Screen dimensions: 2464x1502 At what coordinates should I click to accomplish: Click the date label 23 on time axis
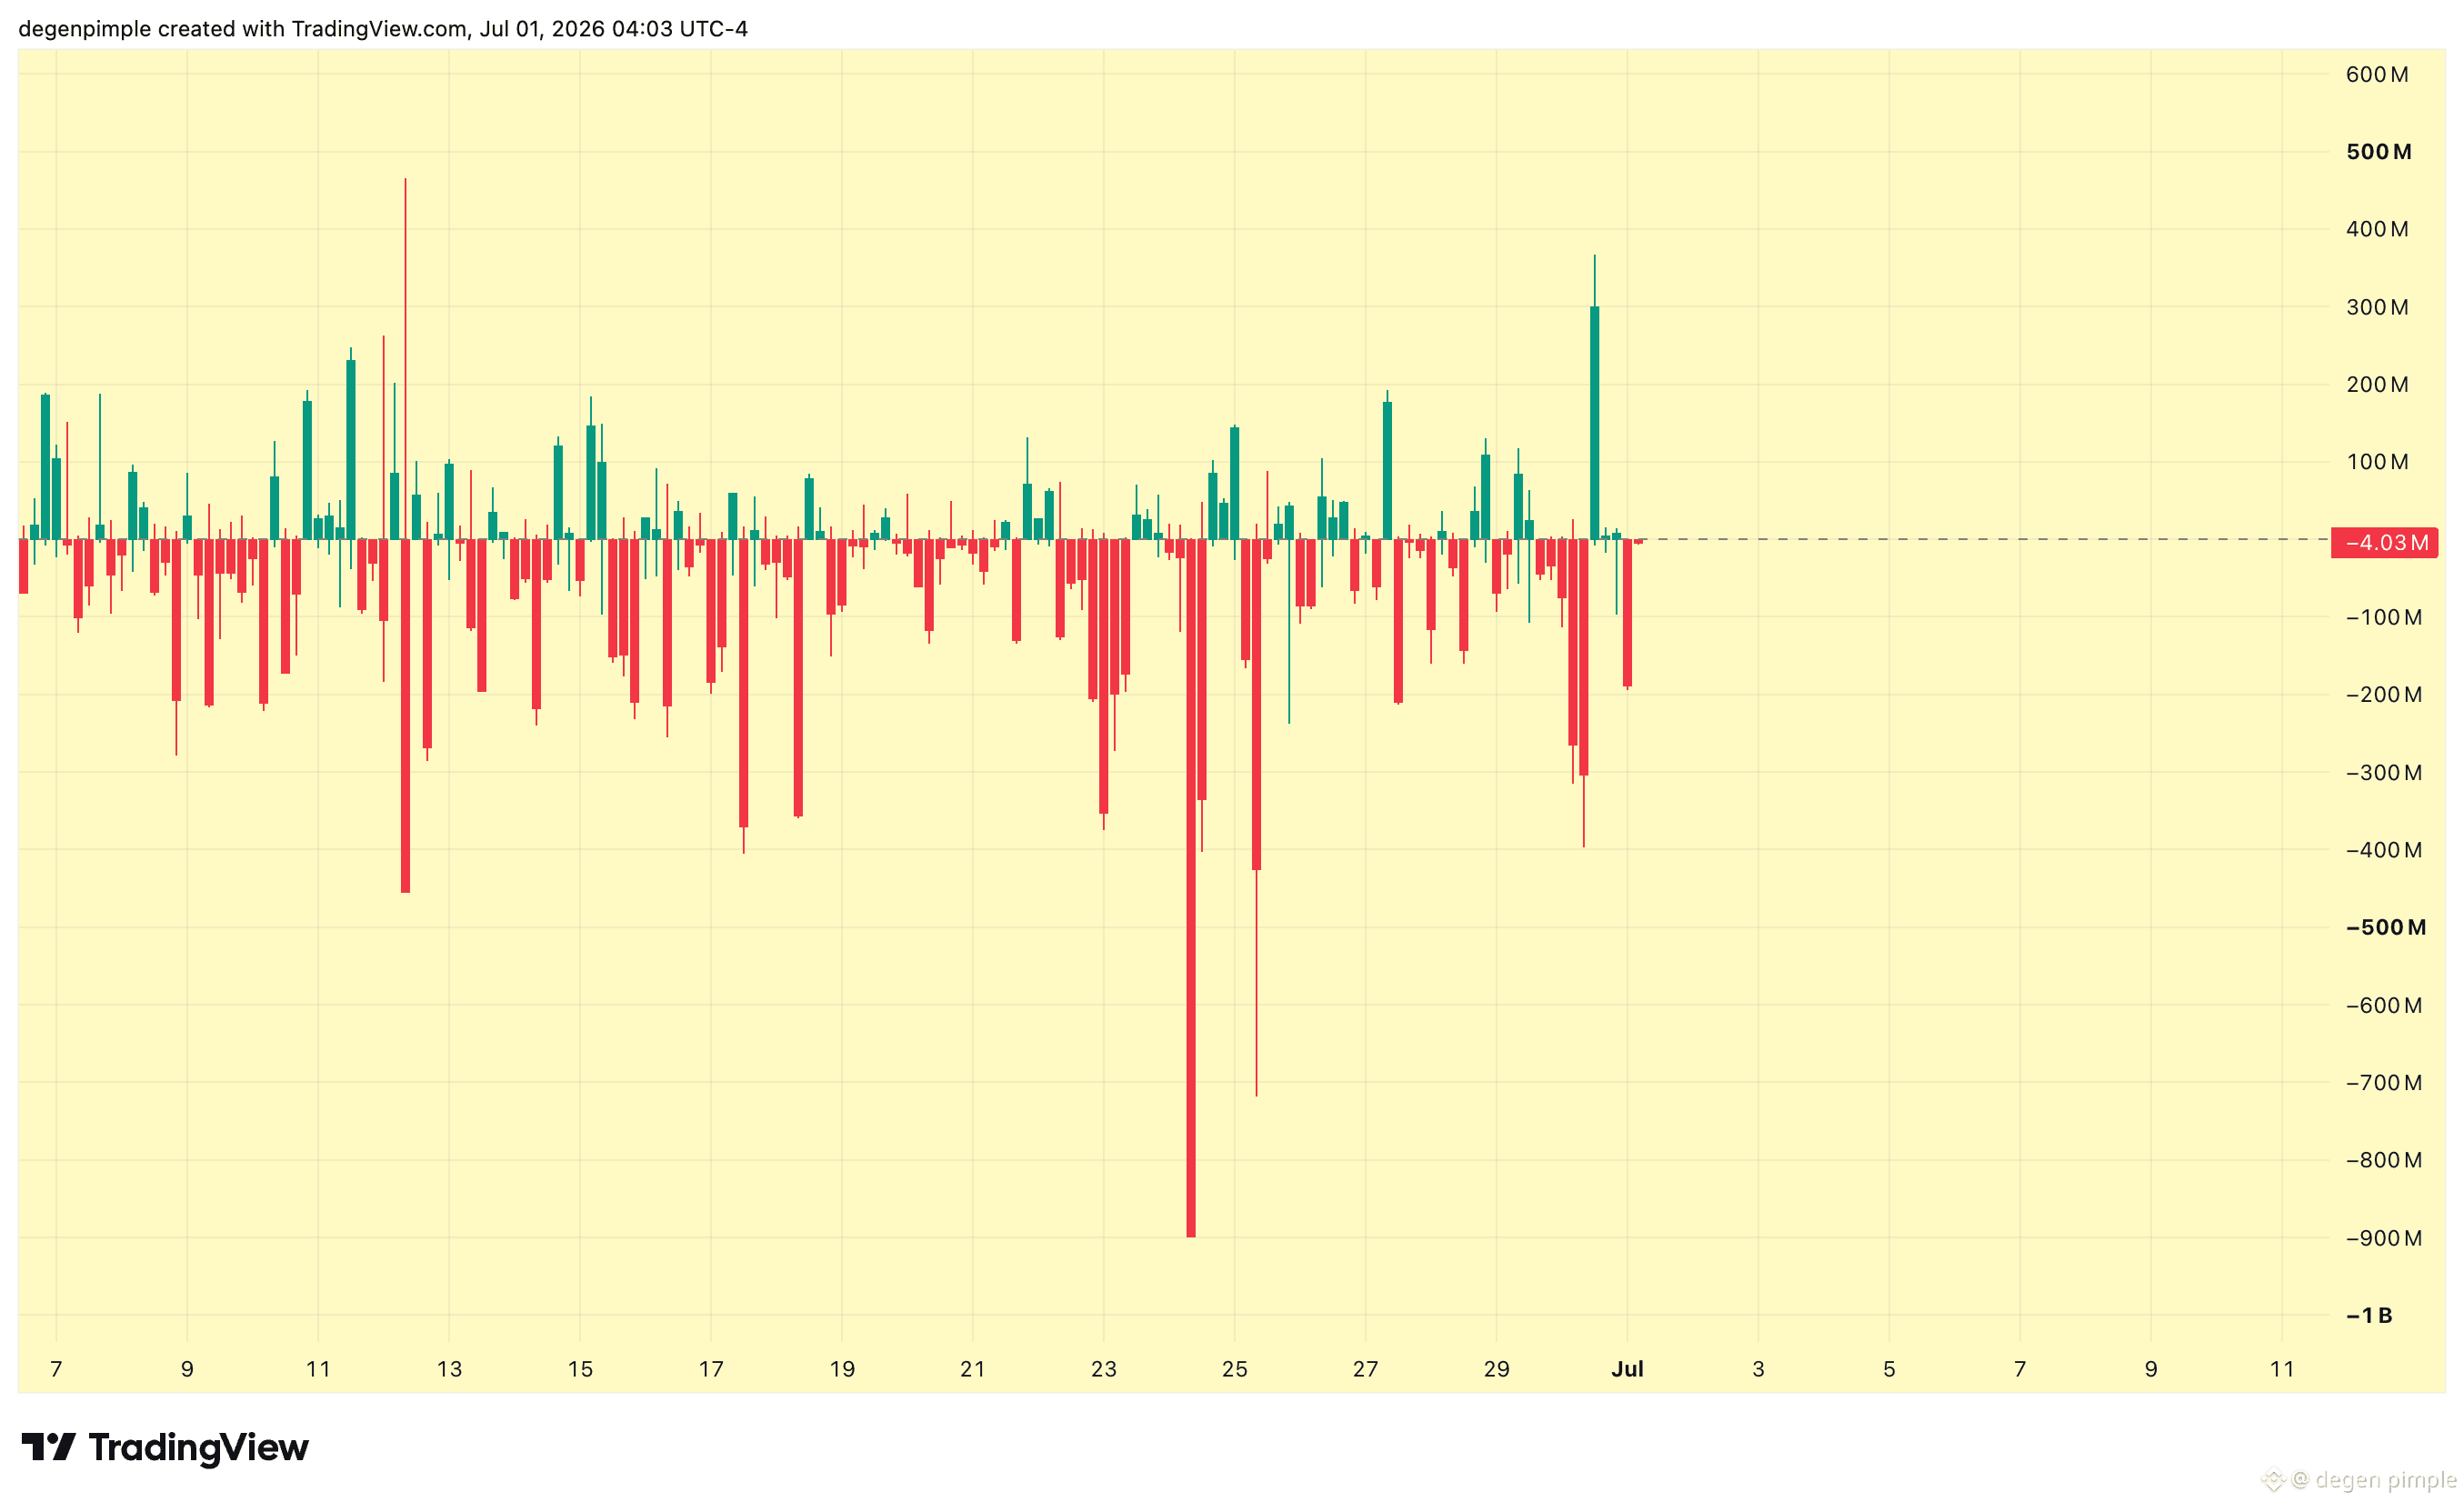[1103, 1369]
